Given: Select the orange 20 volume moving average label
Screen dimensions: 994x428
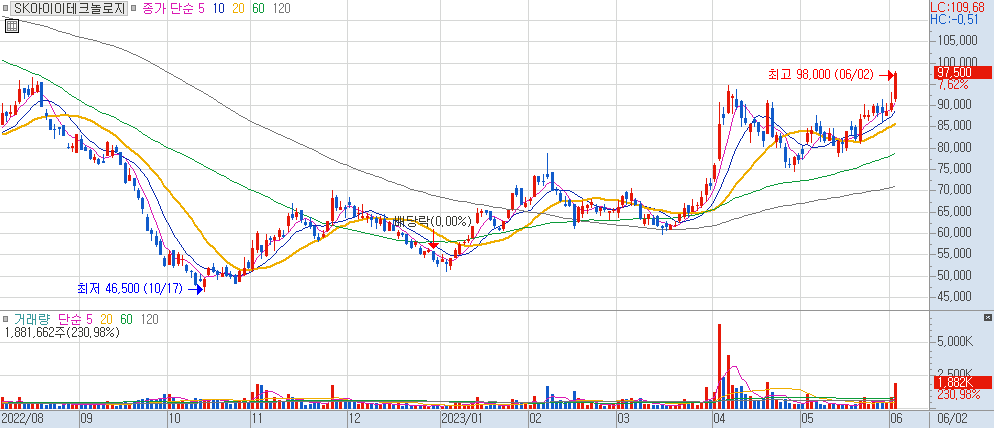Looking at the screenshot, I should click(106, 320).
